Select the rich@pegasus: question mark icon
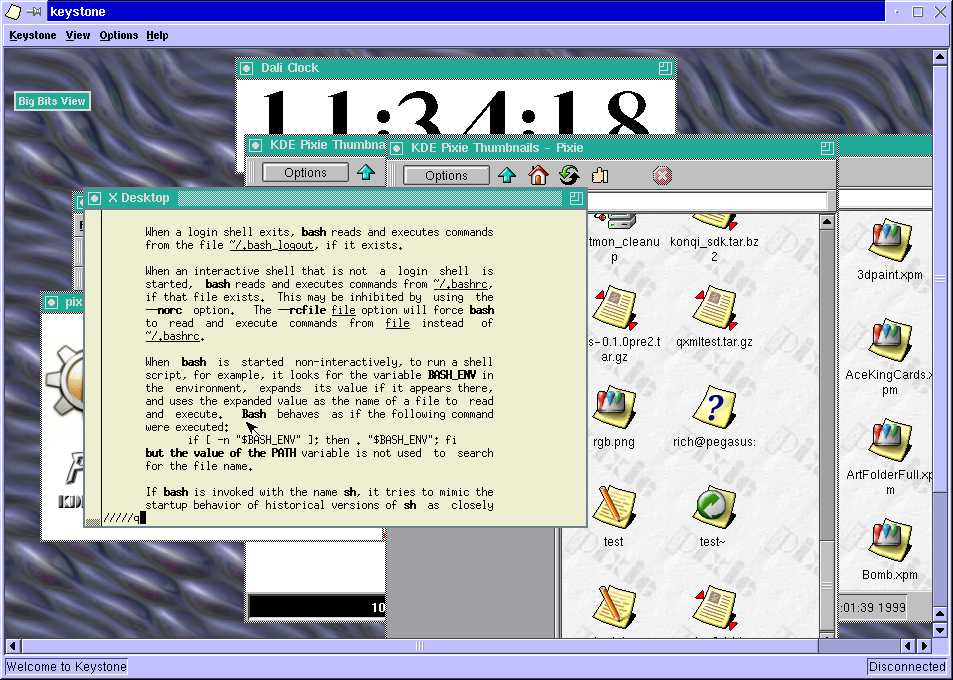Image resolution: width=953 pixels, height=680 pixels. tap(714, 407)
